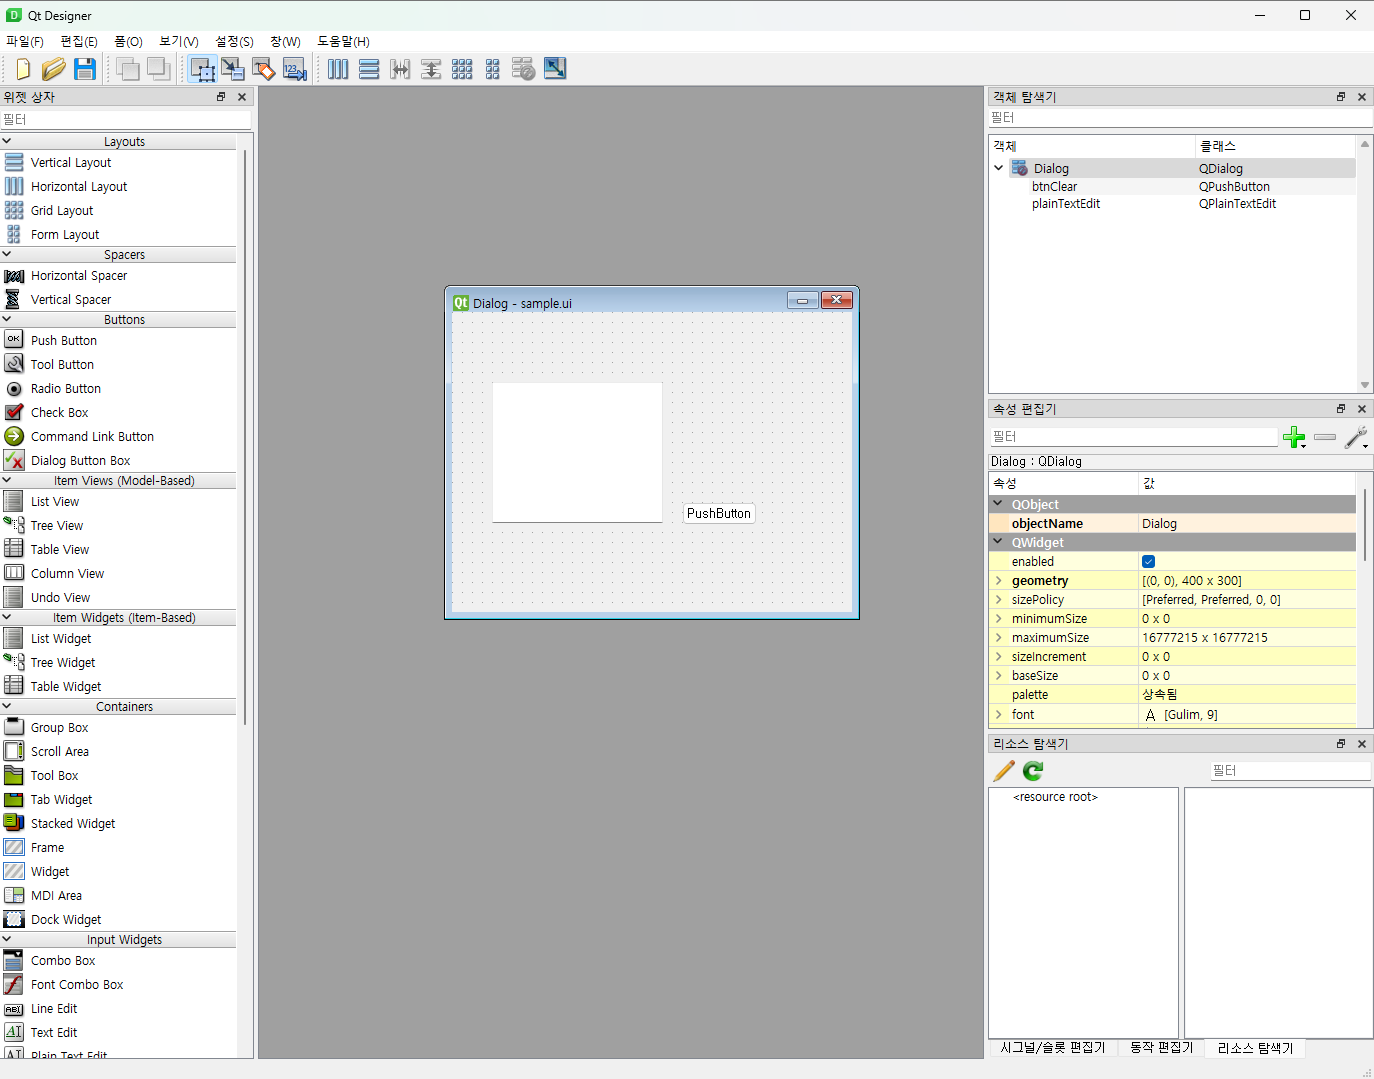Toggle the enabled property checkbox

(x=1148, y=562)
